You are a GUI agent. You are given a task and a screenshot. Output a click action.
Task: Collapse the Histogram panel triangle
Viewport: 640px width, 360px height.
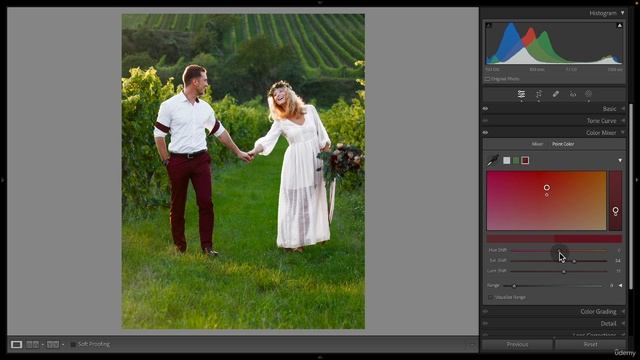pyautogui.click(x=622, y=13)
